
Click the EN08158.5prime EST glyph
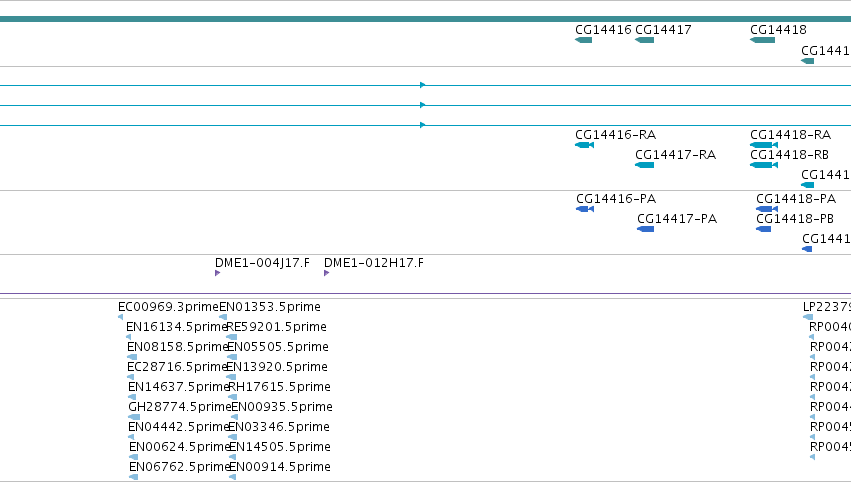(x=132, y=357)
